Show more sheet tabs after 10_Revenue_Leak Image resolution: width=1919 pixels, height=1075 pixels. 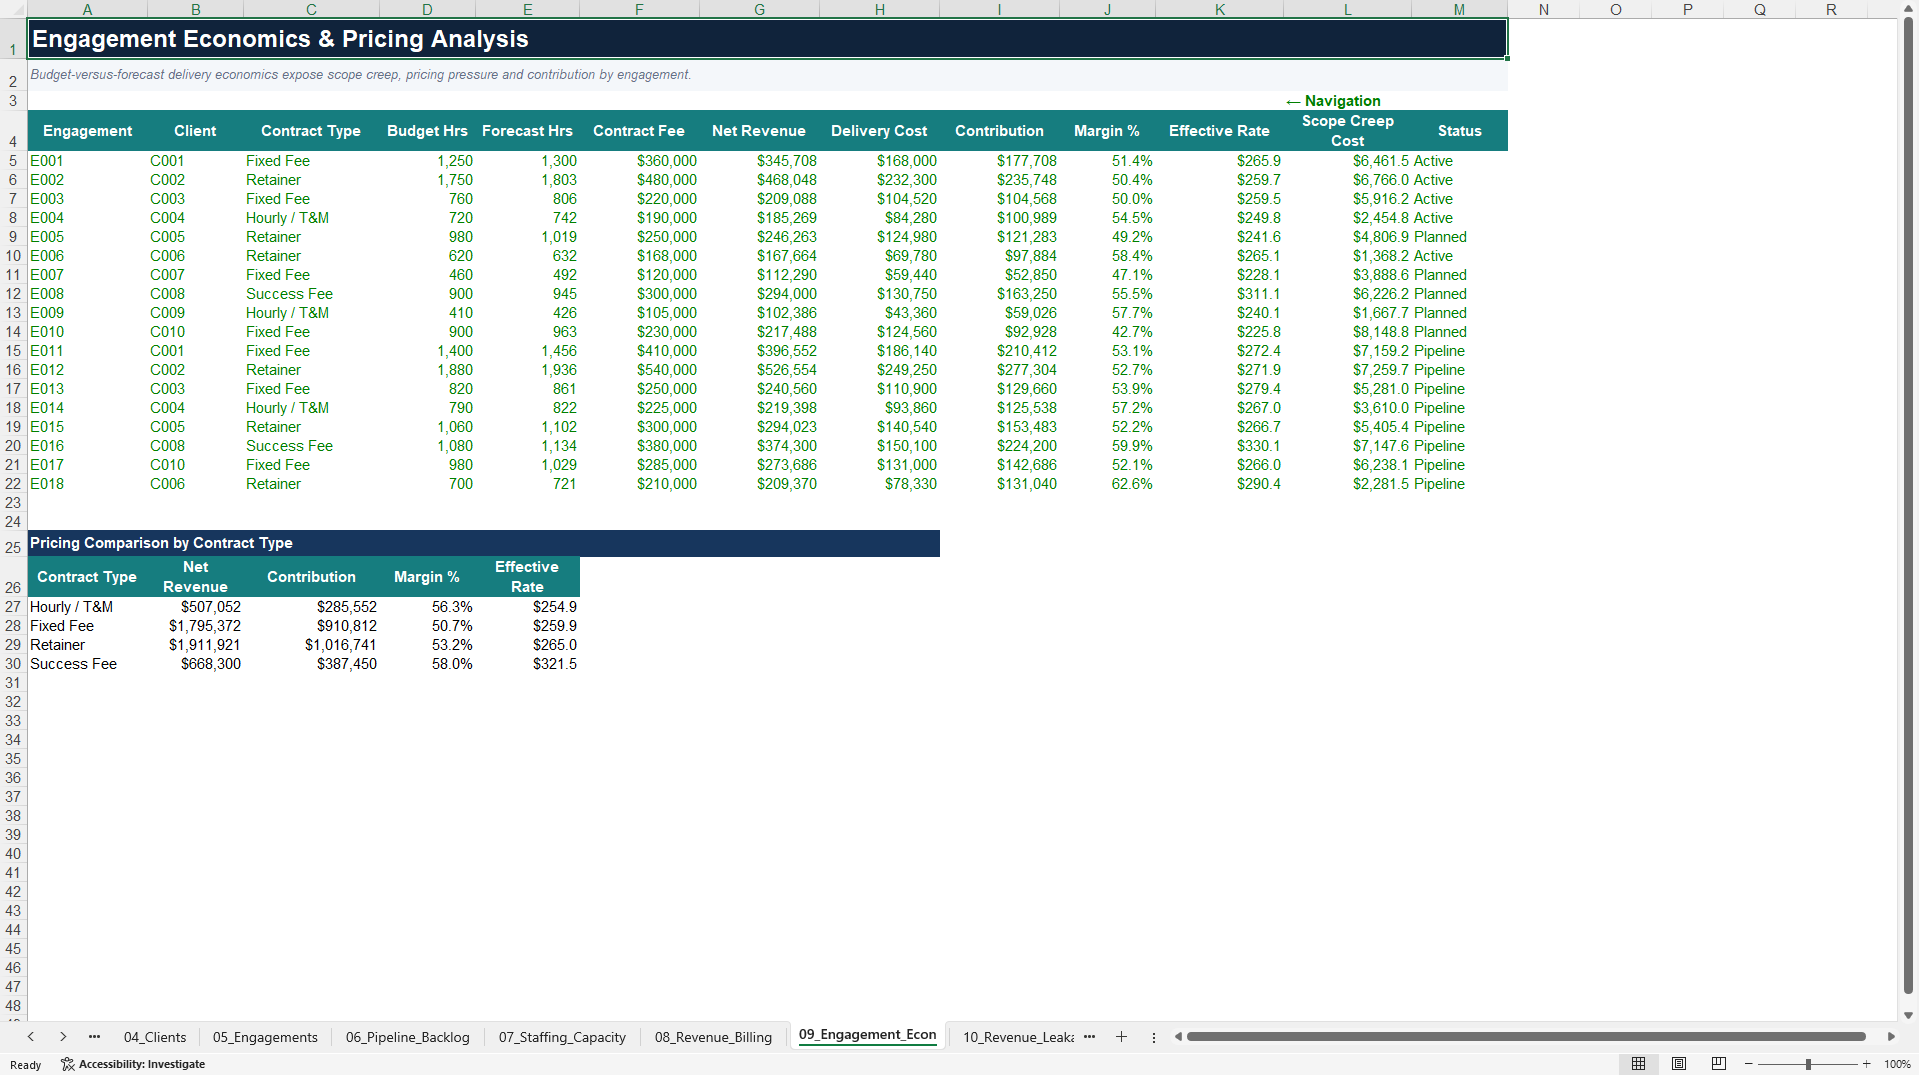[1089, 1037]
